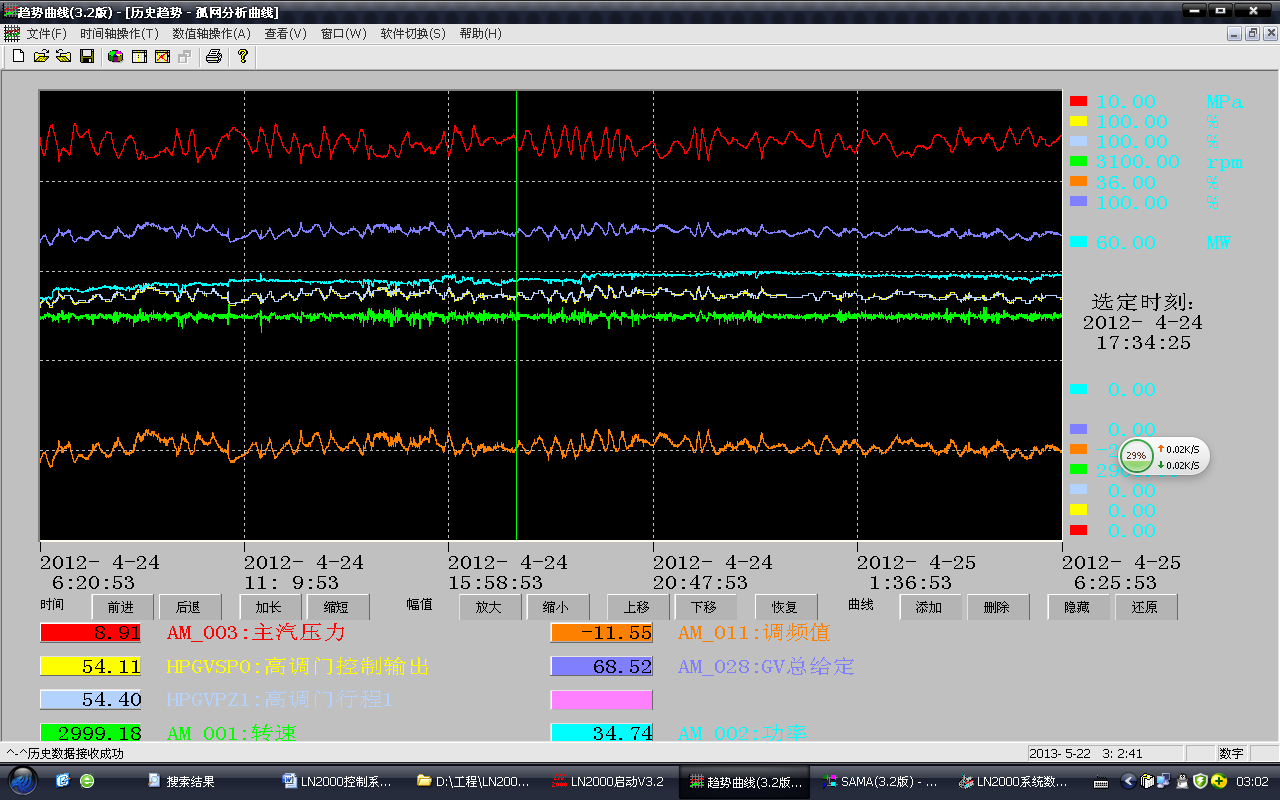Expand hidden system tray icons arrow

(1129, 781)
